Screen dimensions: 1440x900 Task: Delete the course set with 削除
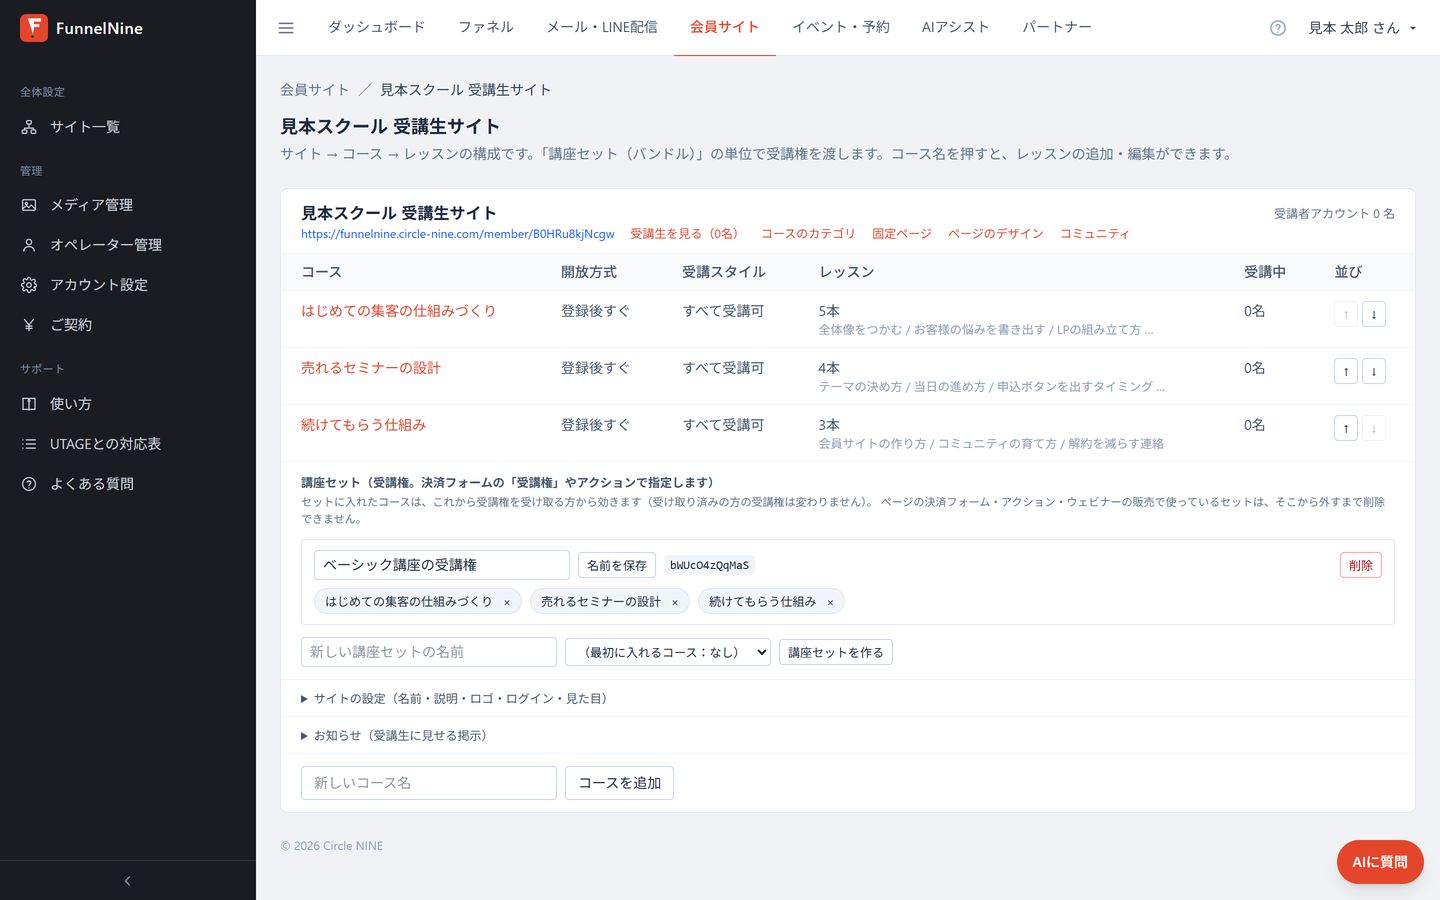click(x=1361, y=565)
